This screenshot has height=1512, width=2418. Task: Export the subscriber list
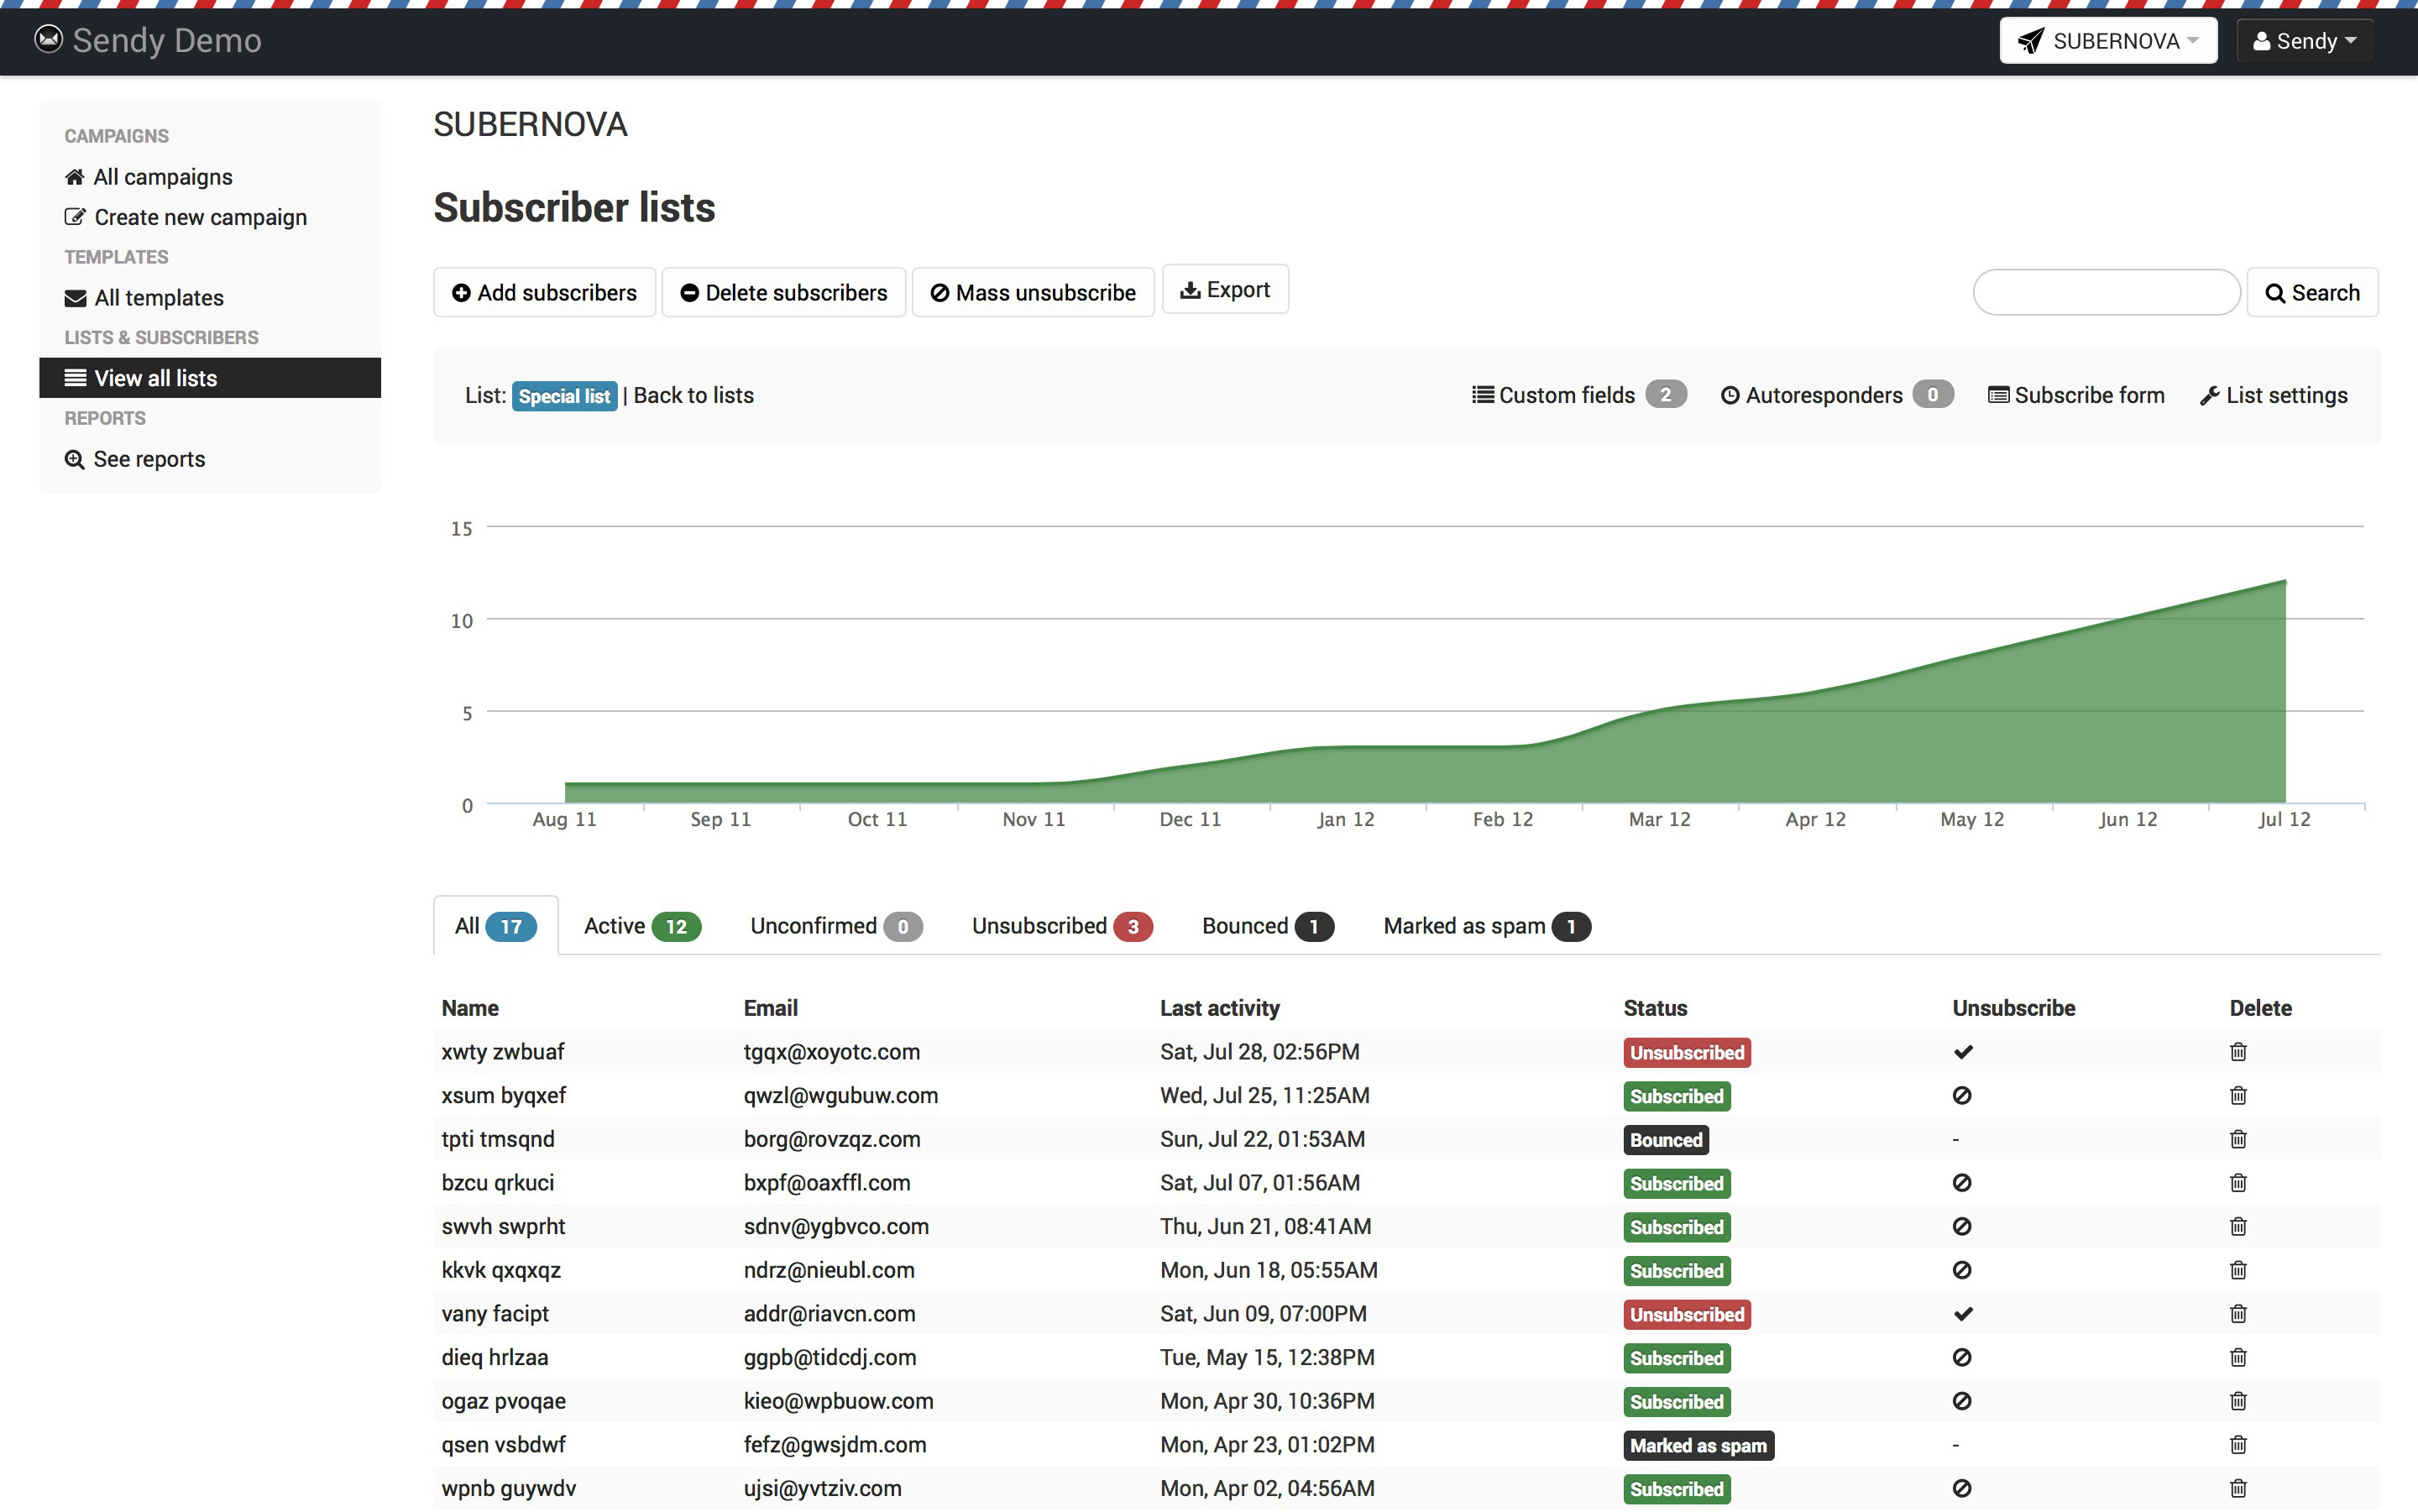coord(1225,290)
